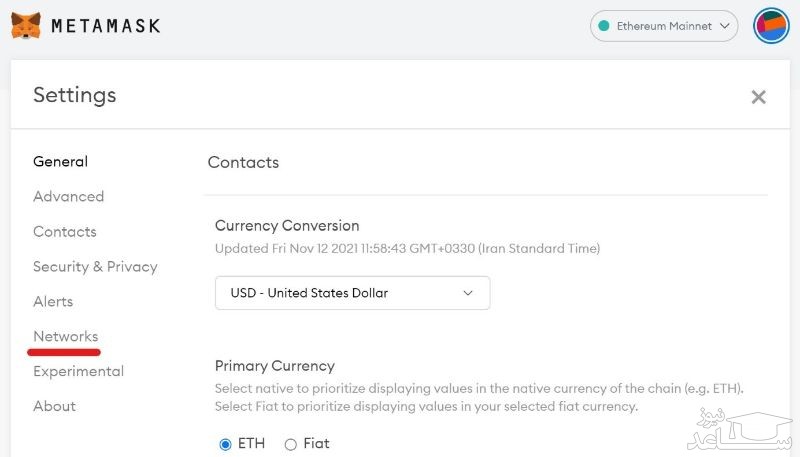
Task: Click the Settings page title
Action: pyautogui.click(x=75, y=95)
